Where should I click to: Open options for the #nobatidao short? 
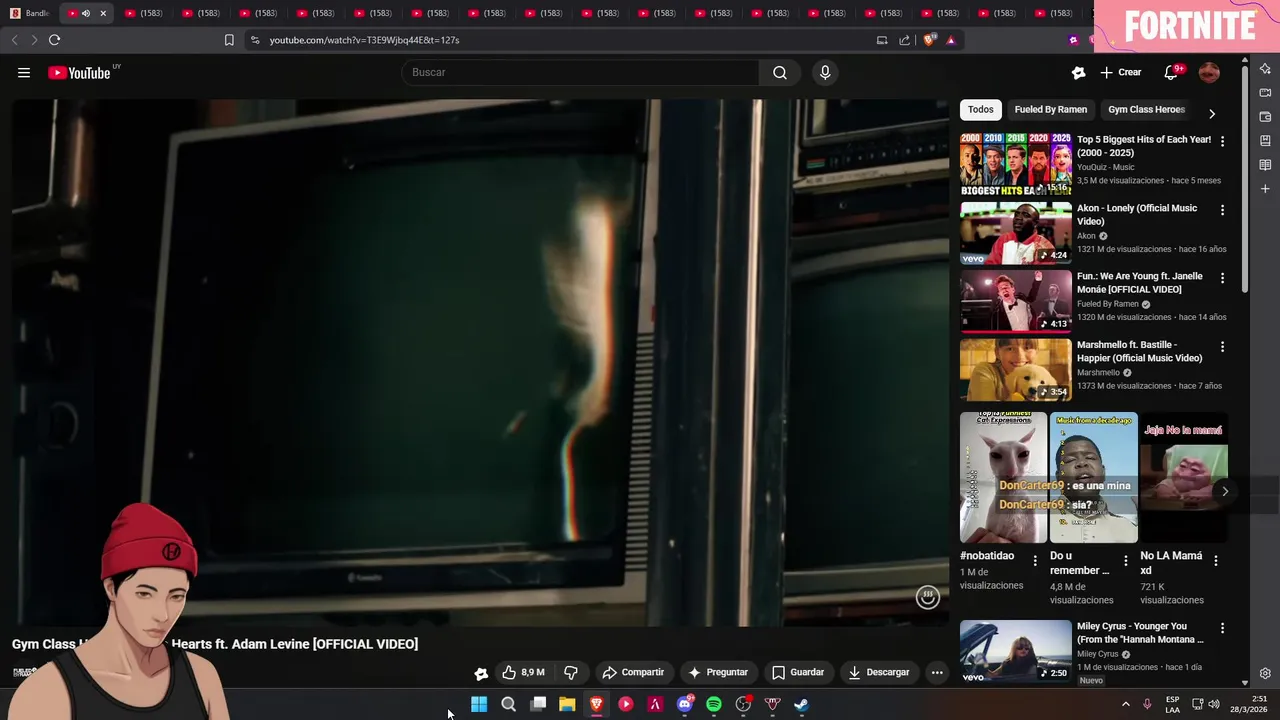[1035, 561]
